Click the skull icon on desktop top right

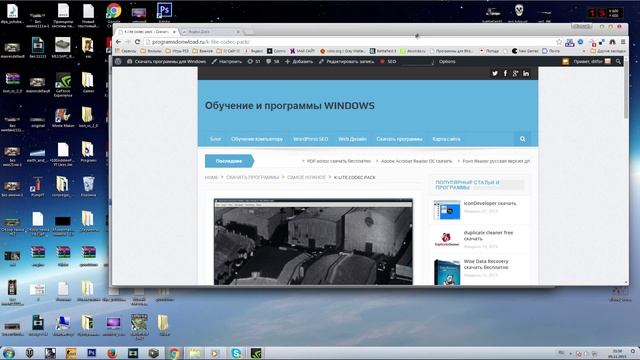[x=518, y=11]
